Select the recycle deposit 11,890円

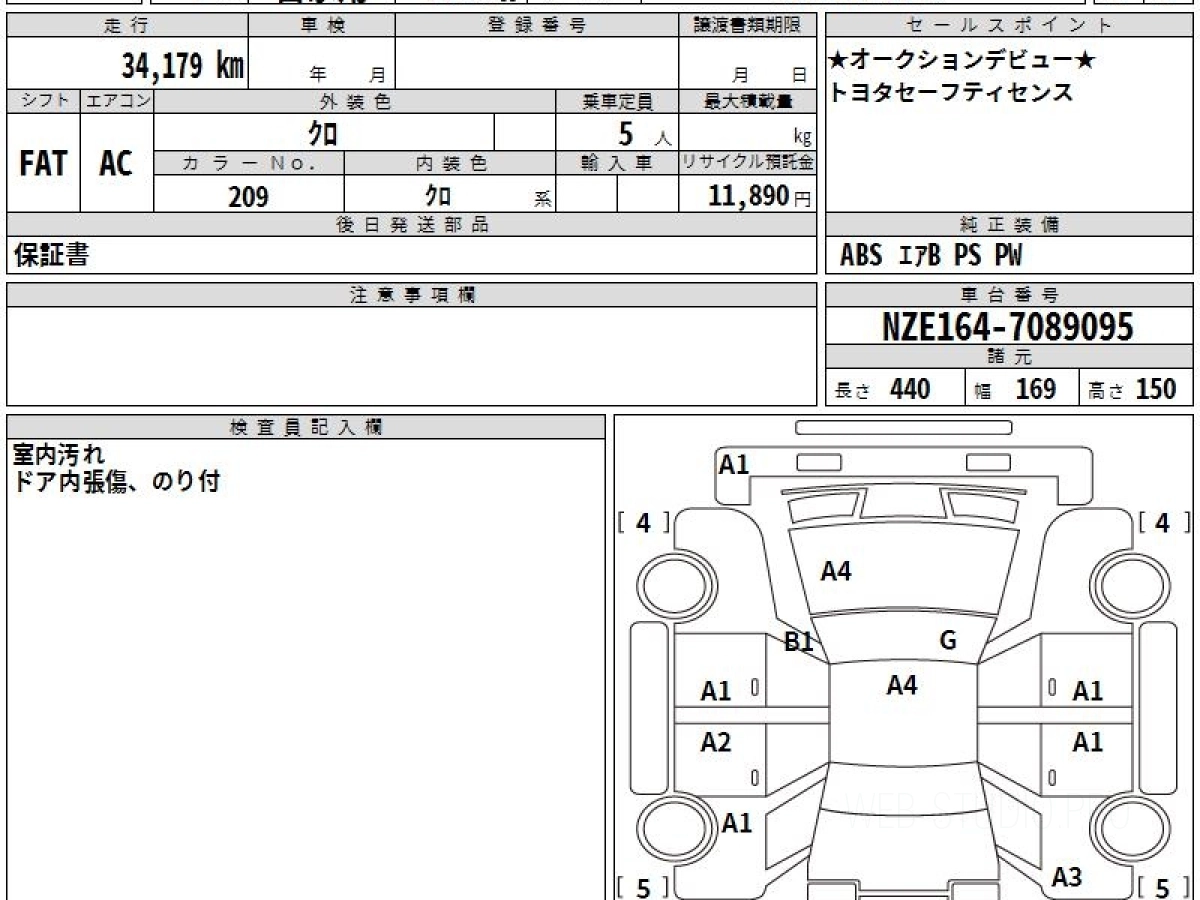pos(760,196)
